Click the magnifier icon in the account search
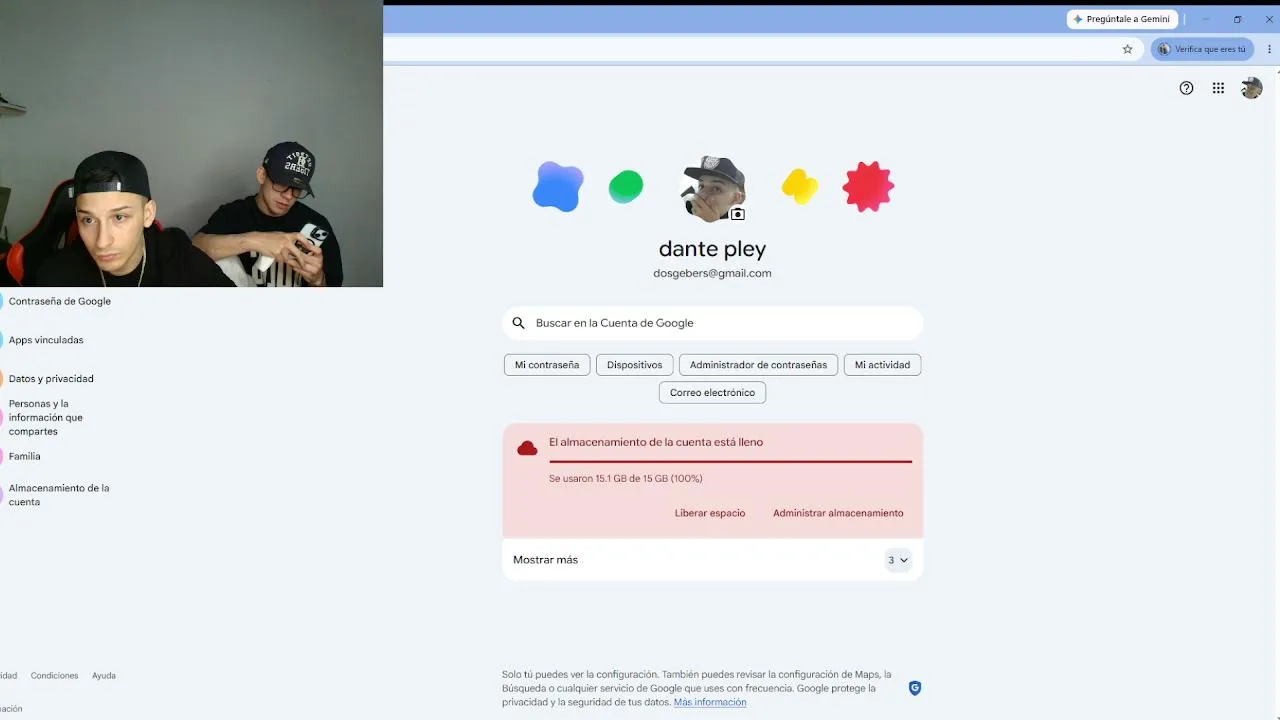The image size is (1280, 720). point(518,323)
